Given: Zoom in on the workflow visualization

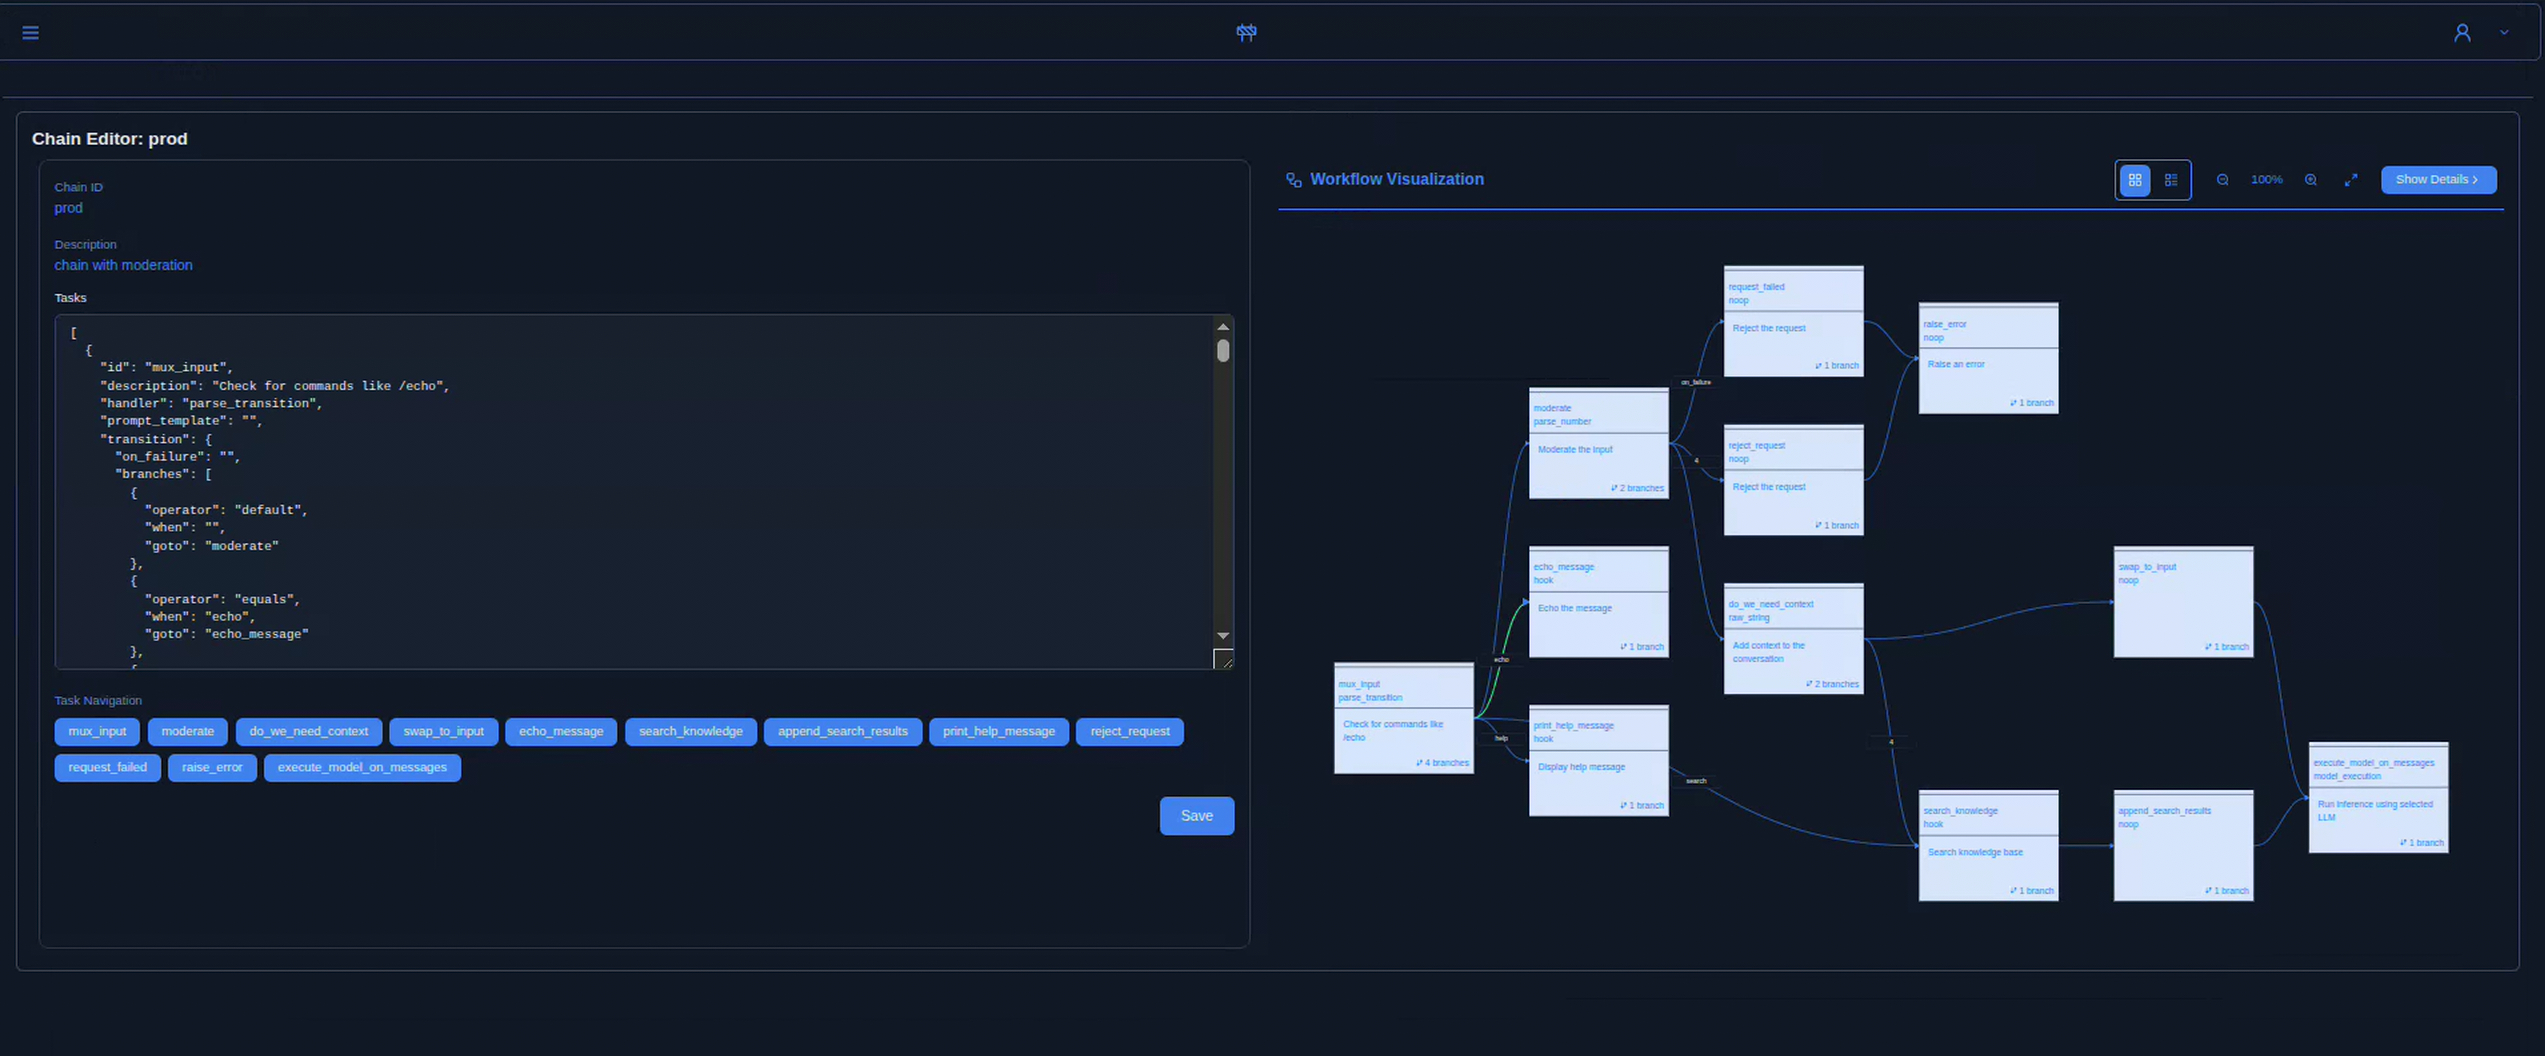Looking at the screenshot, I should [2311, 179].
